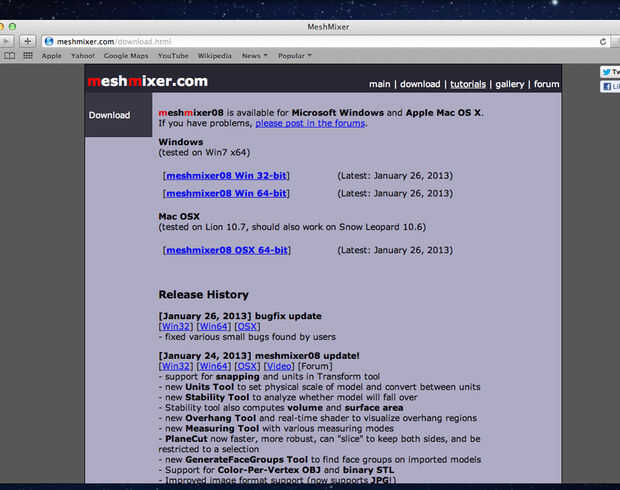Click OSX link under January 24 update
620x490 pixels.
[248, 366]
